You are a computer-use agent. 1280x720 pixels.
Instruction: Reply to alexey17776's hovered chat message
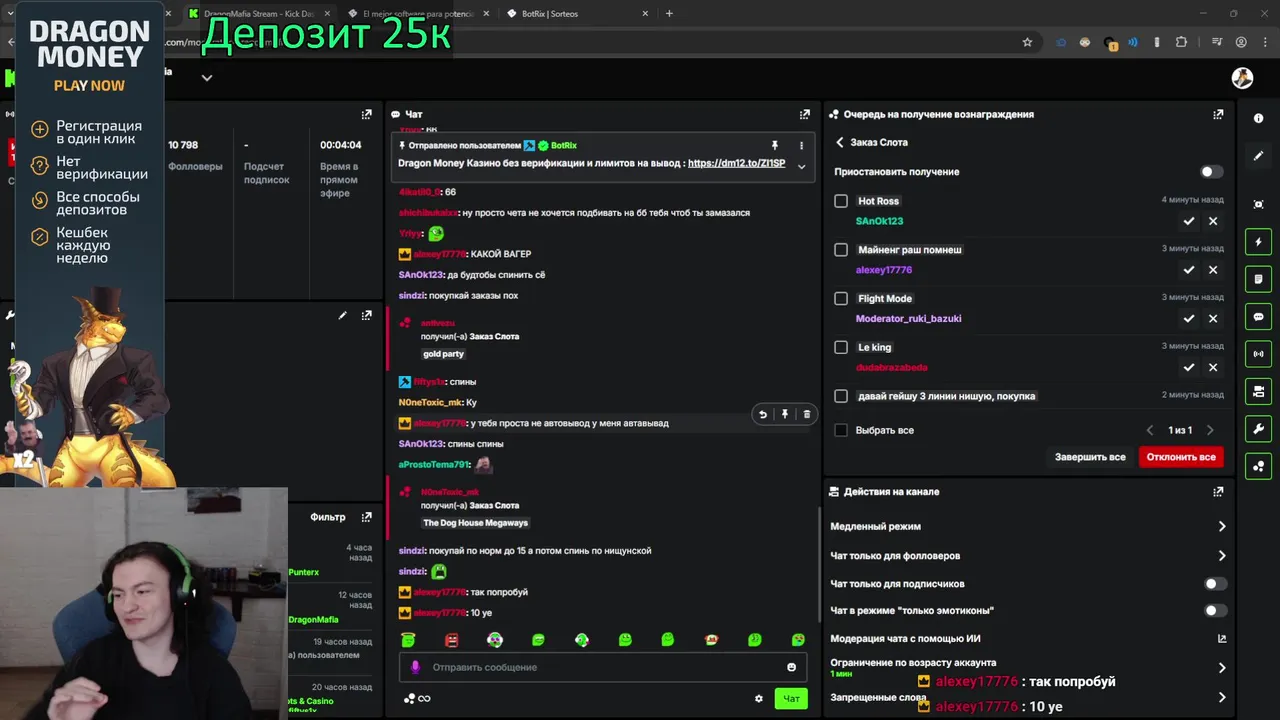[763, 414]
